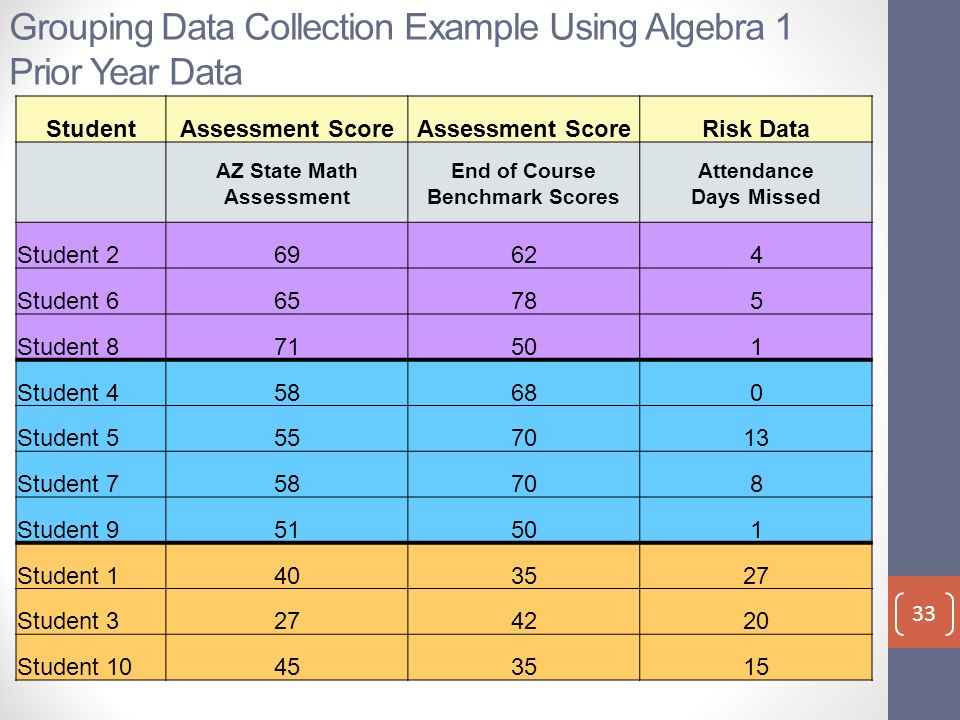This screenshot has width=960, height=720.
Task: Select the AZ State Math Assessment subheader
Action: [x=287, y=184]
